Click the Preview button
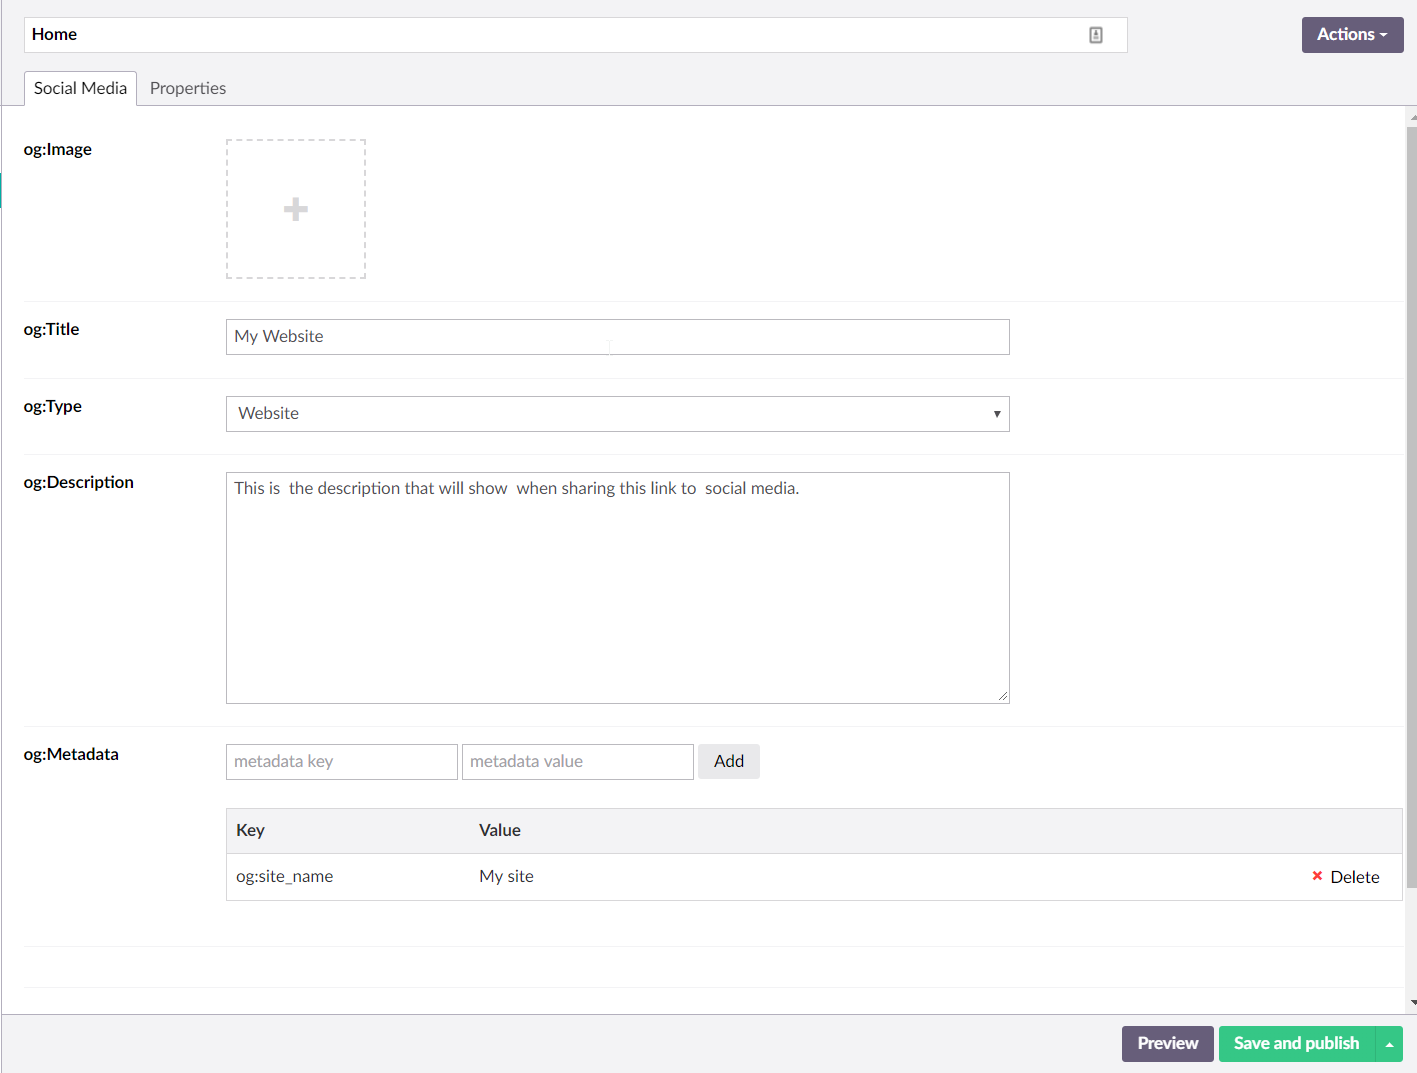This screenshot has height=1073, width=1417. [x=1168, y=1044]
